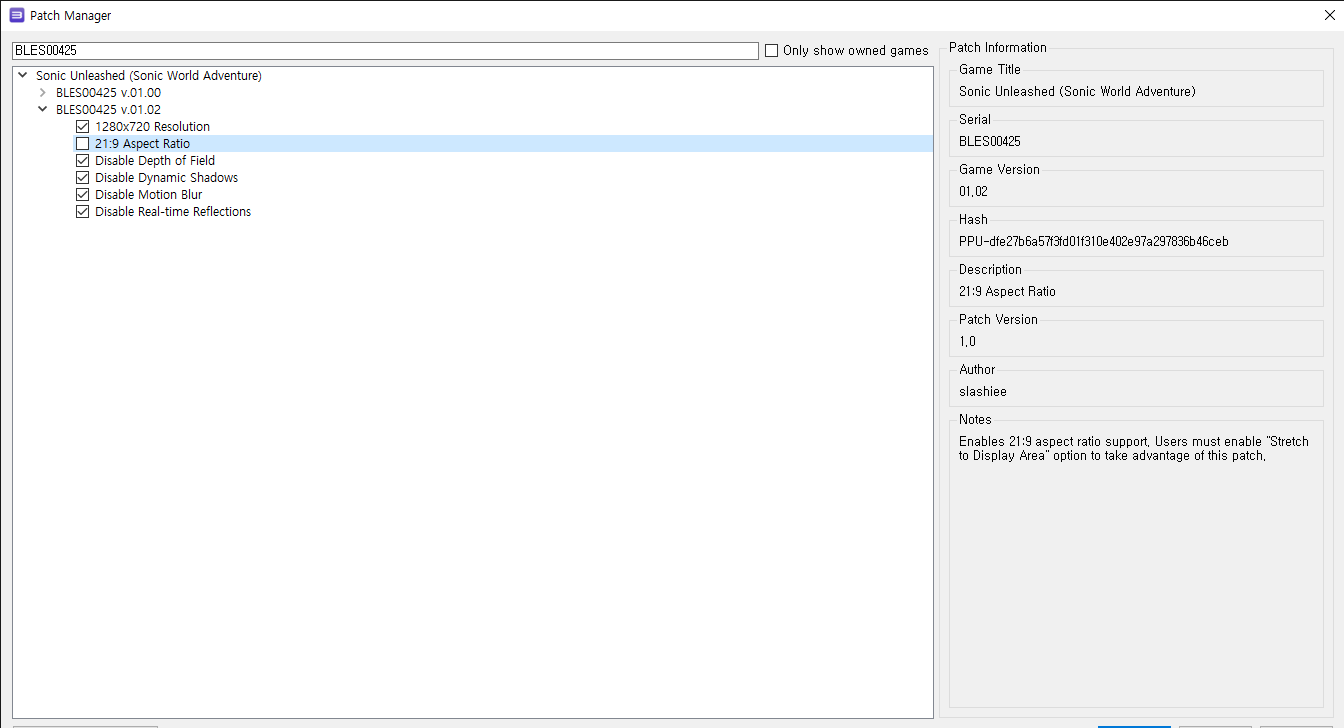Click the Game Version value 01.02
The width and height of the screenshot is (1344, 728).
(973, 191)
